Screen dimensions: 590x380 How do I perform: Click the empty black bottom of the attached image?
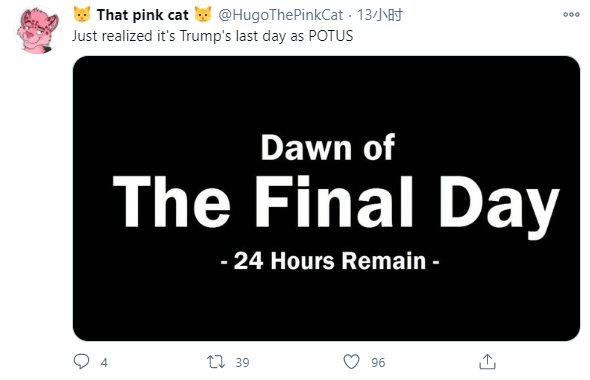[326, 309]
